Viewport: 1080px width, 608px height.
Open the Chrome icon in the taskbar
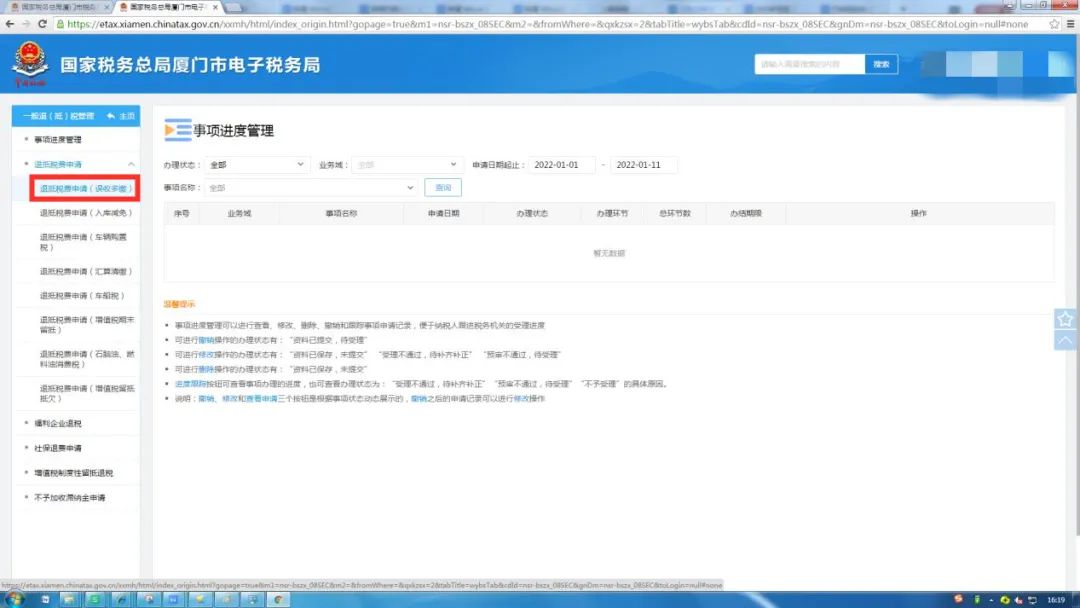tap(278, 599)
